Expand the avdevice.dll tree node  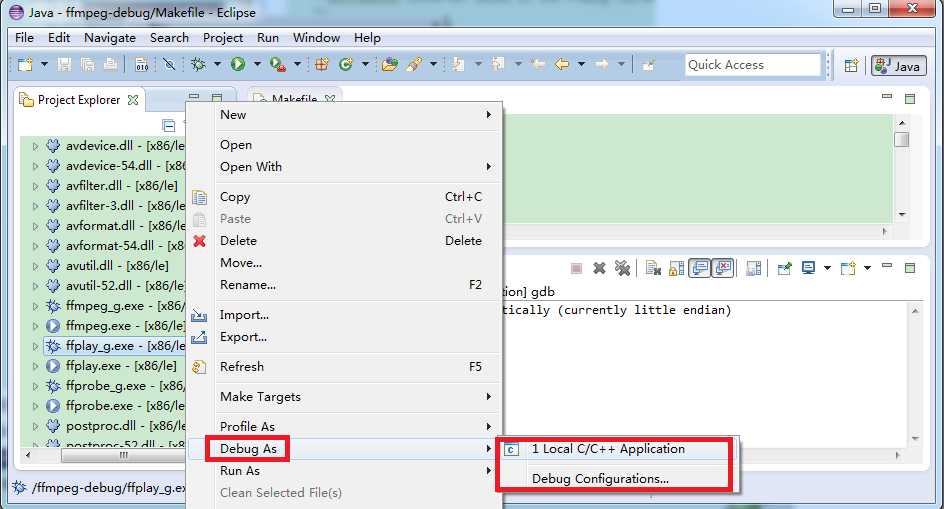(35, 146)
